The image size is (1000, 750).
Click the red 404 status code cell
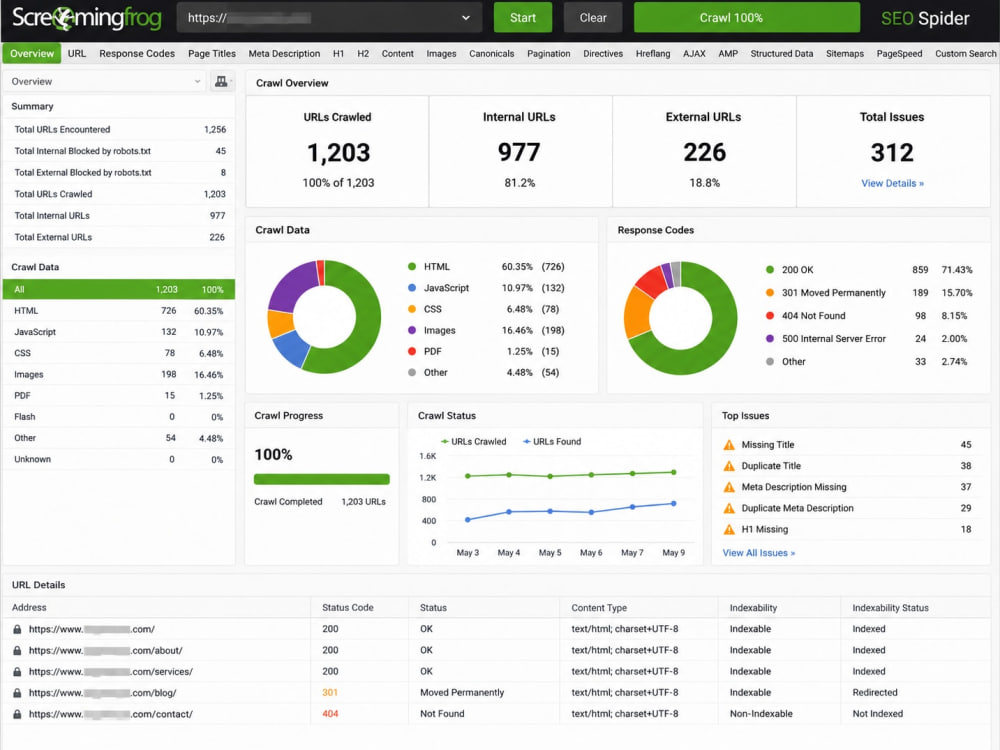click(330, 714)
